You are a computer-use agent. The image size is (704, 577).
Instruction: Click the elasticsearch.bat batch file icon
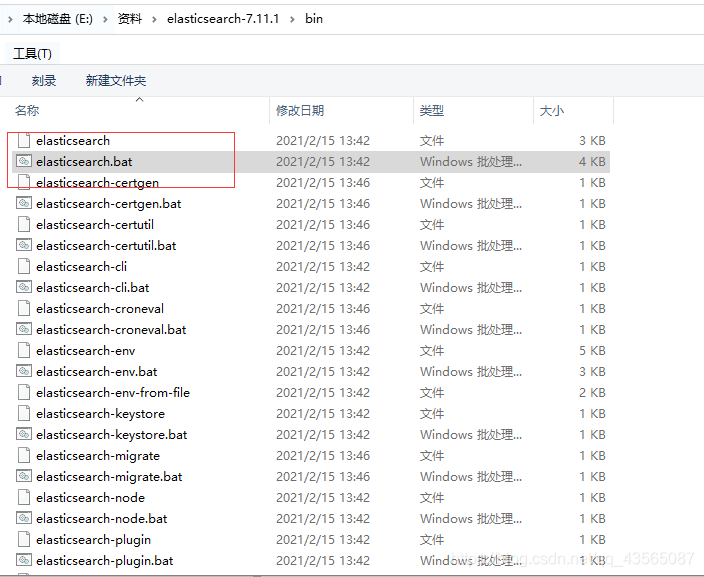[x=24, y=161]
